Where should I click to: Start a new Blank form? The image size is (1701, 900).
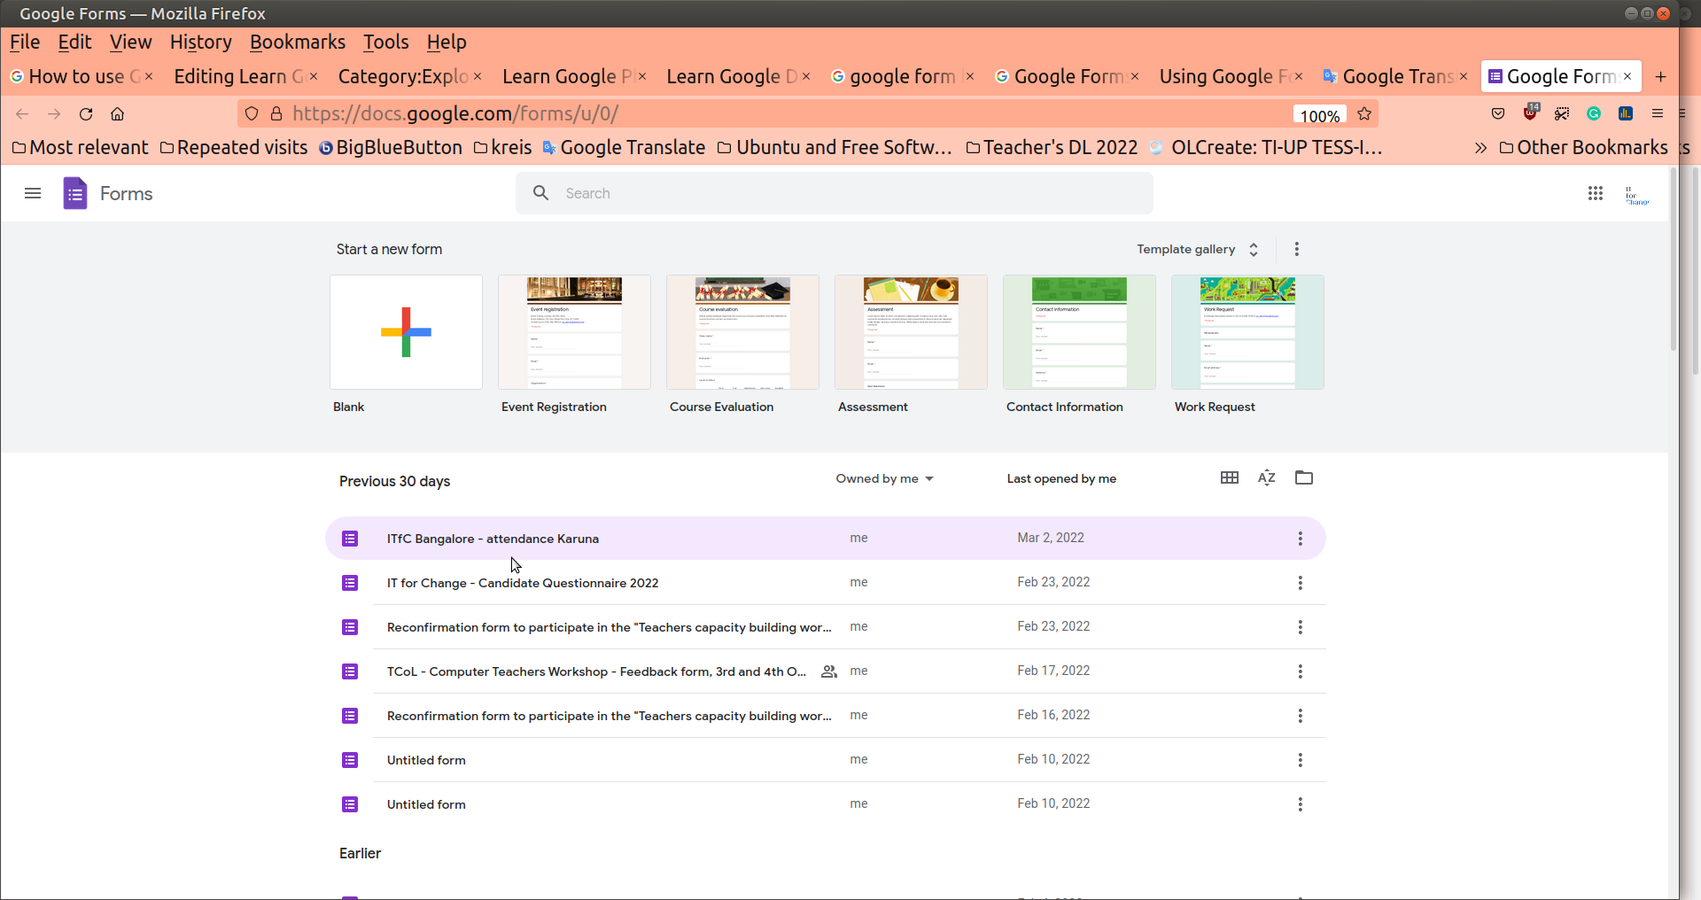pos(405,332)
